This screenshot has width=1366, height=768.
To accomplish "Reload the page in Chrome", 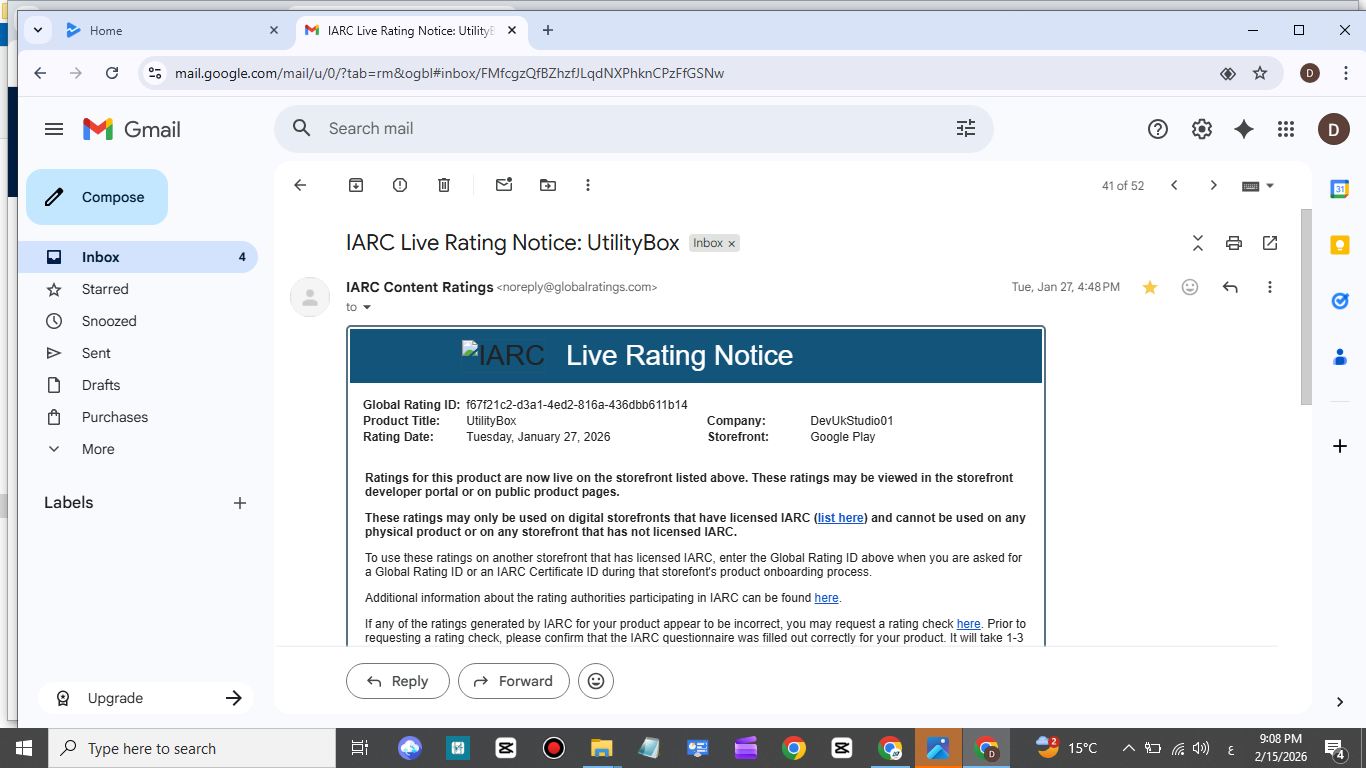I will coord(112,73).
